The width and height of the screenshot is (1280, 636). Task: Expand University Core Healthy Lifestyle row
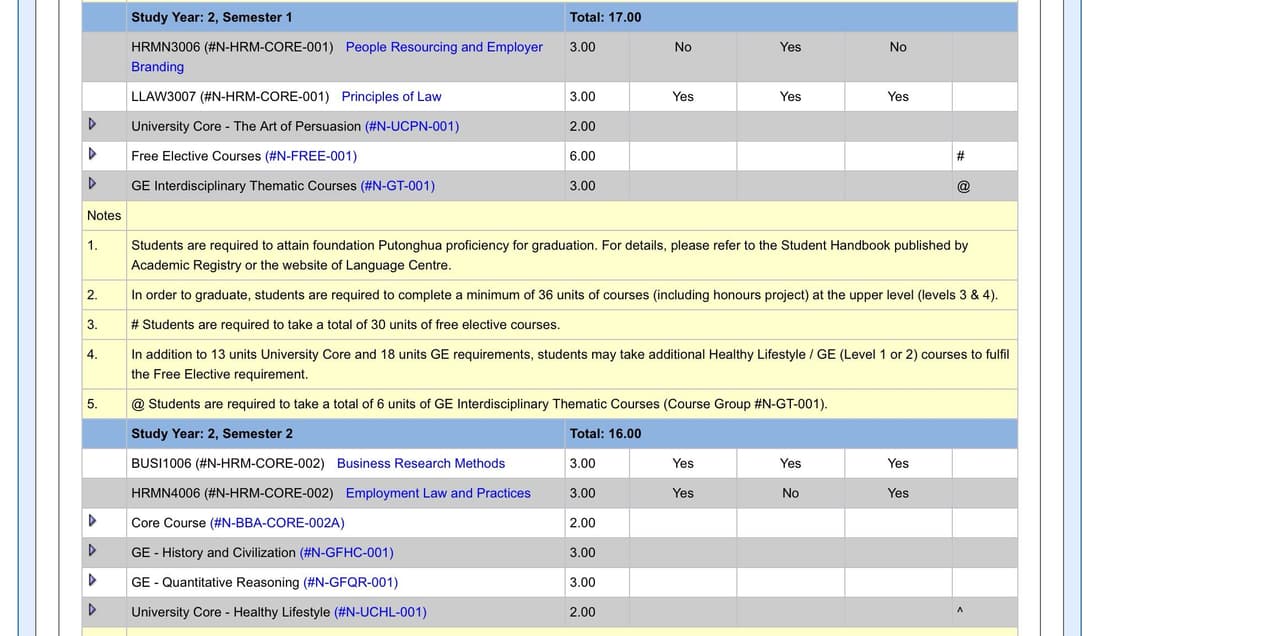click(x=92, y=610)
